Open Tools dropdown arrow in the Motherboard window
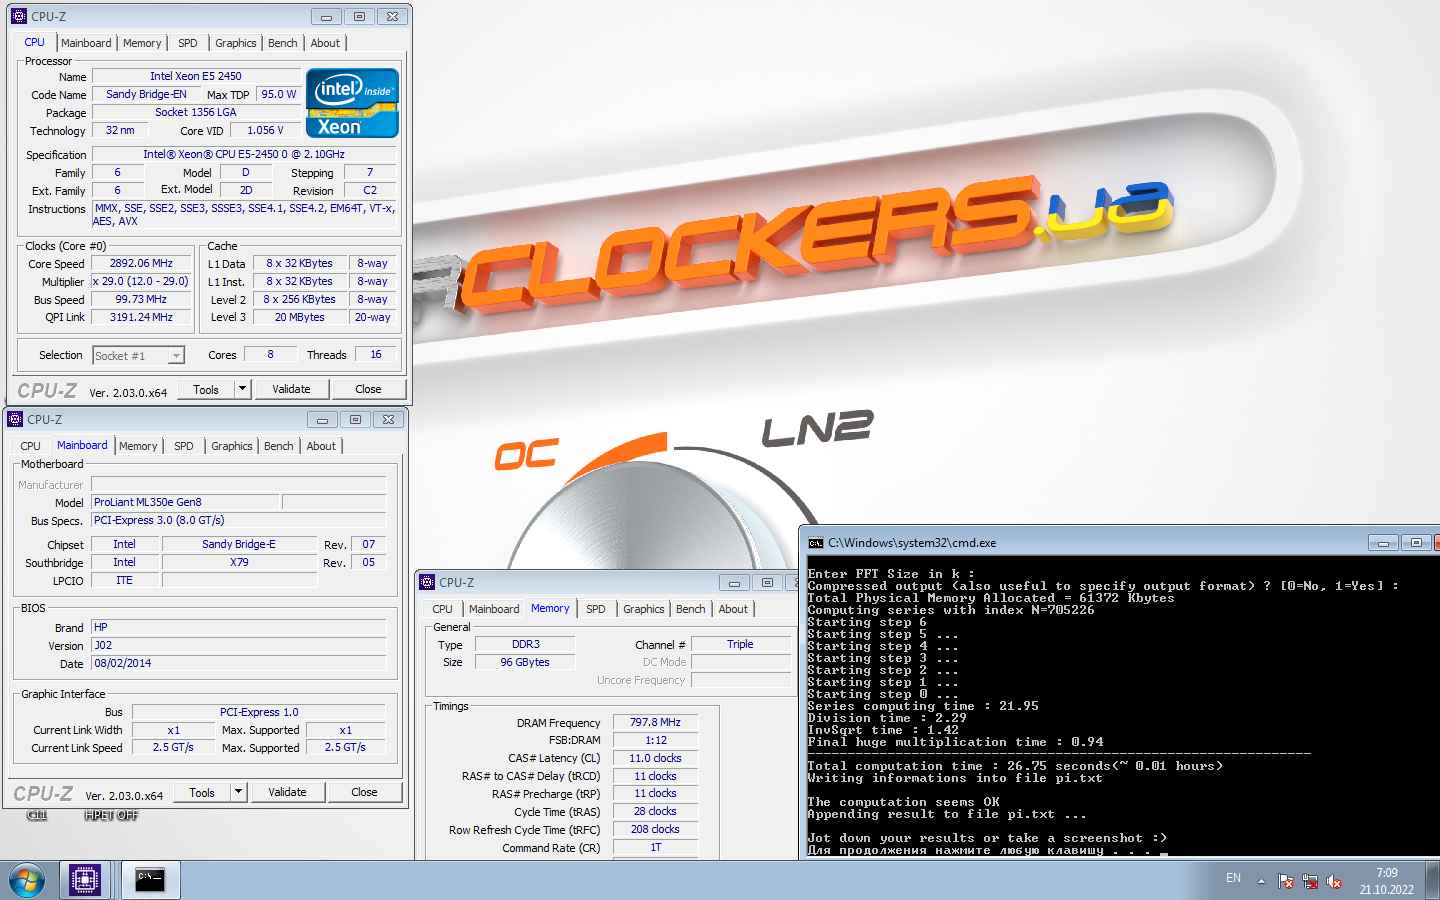1440x900 pixels. click(238, 792)
